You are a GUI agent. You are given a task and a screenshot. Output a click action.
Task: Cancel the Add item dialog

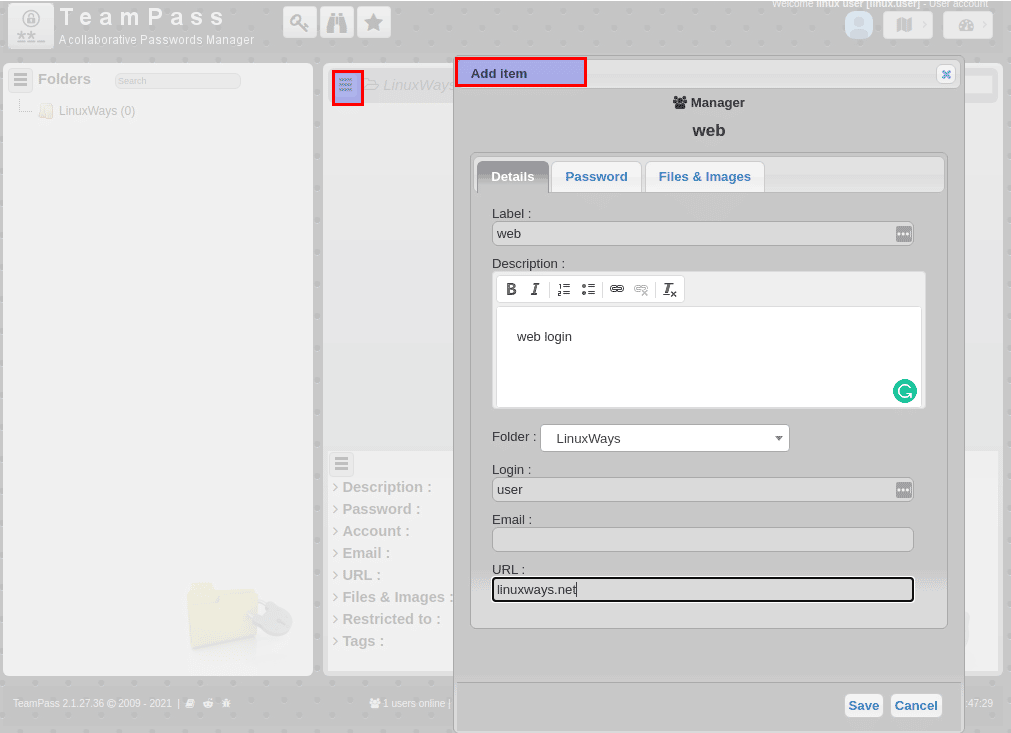(916, 705)
